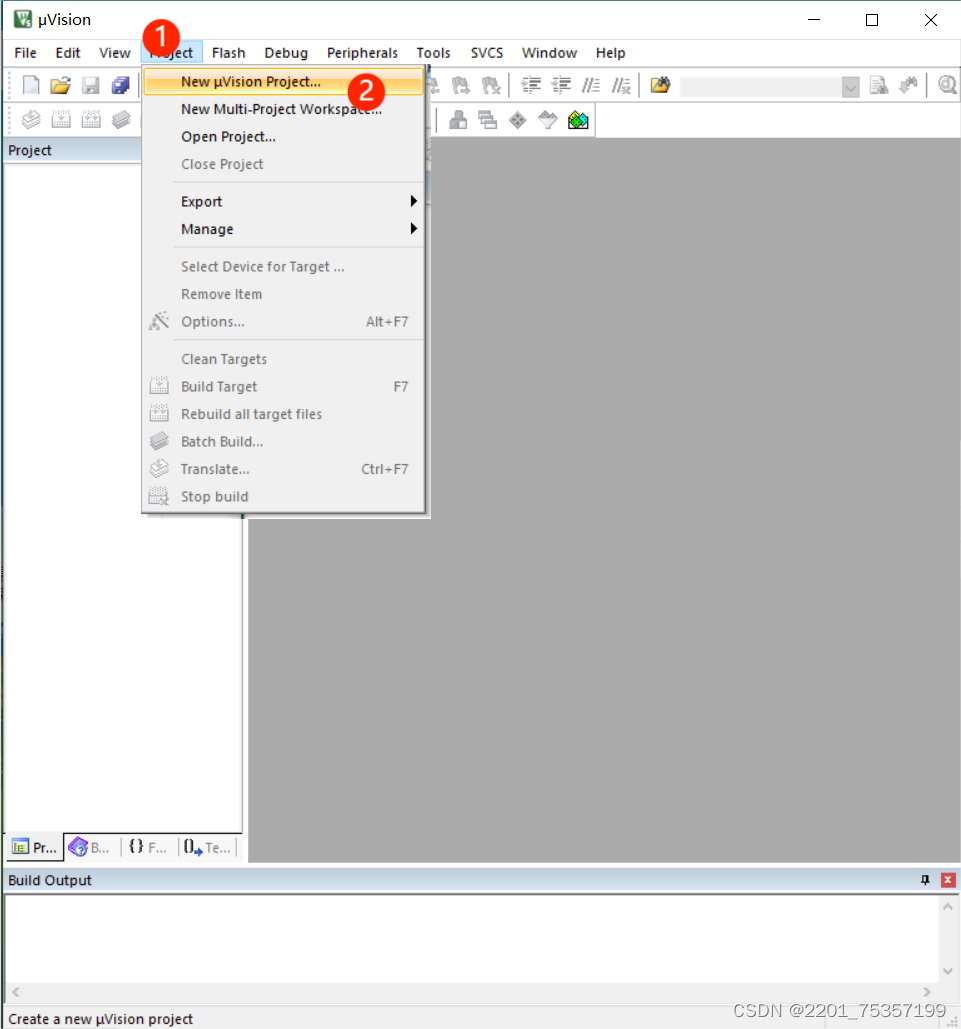Image resolution: width=961 pixels, height=1029 pixels.
Task: Click Options menu entry
Action: [284, 322]
